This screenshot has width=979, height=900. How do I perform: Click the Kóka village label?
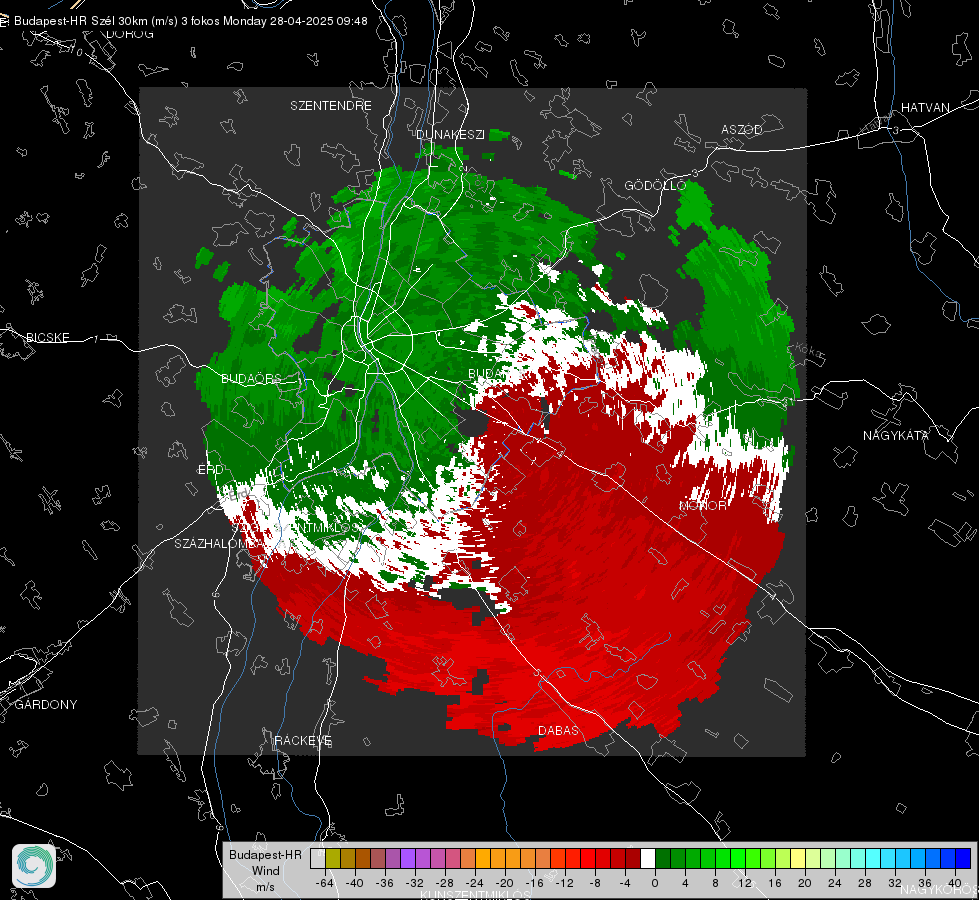tap(809, 350)
